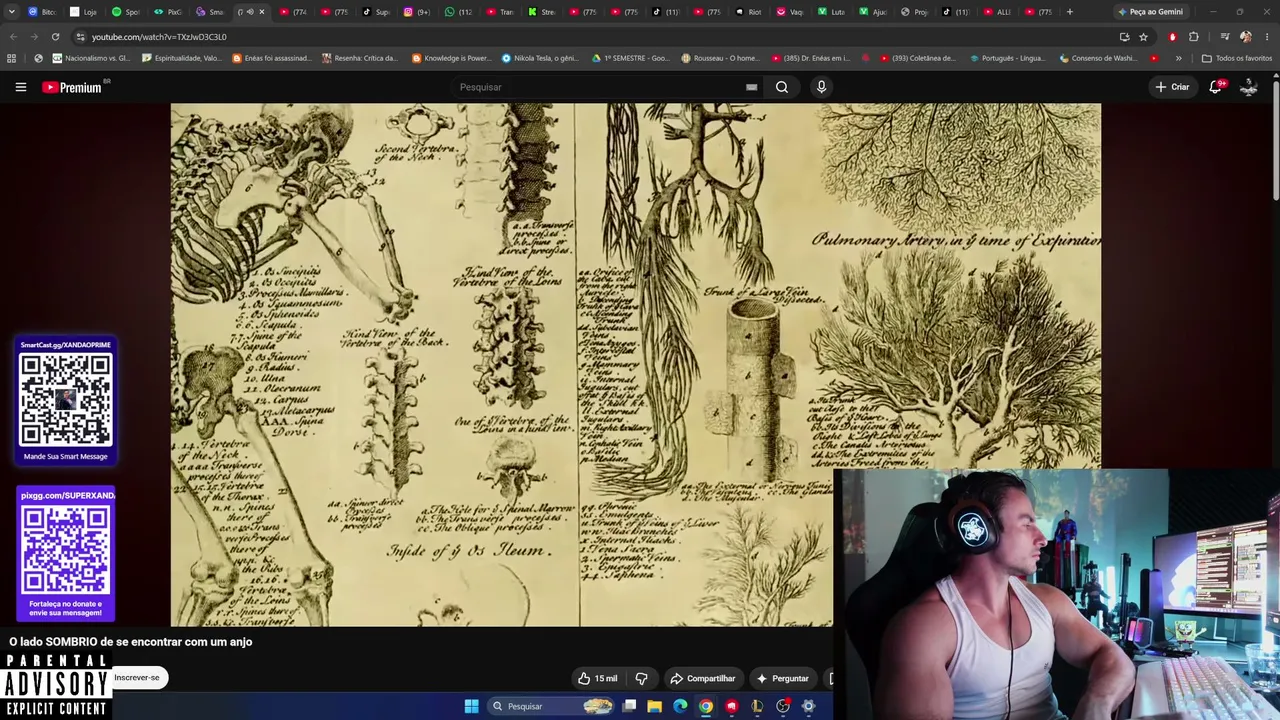Open the Chrome profile avatar
This screenshot has width=1280, height=720.
point(1246,37)
